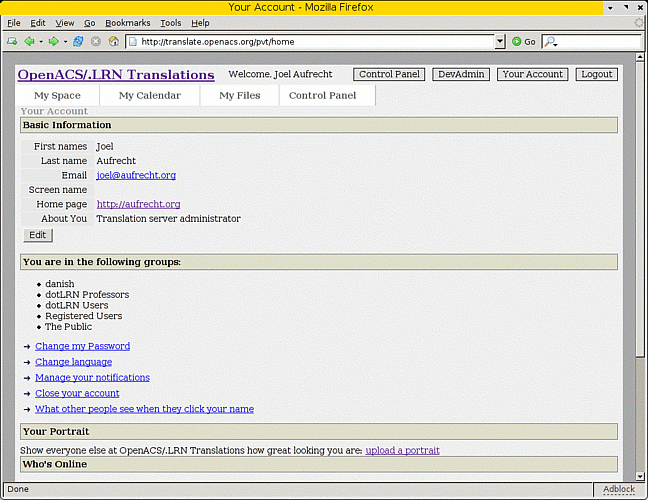648x500 pixels.
Task: Open the Tools menu
Action: coord(170,23)
